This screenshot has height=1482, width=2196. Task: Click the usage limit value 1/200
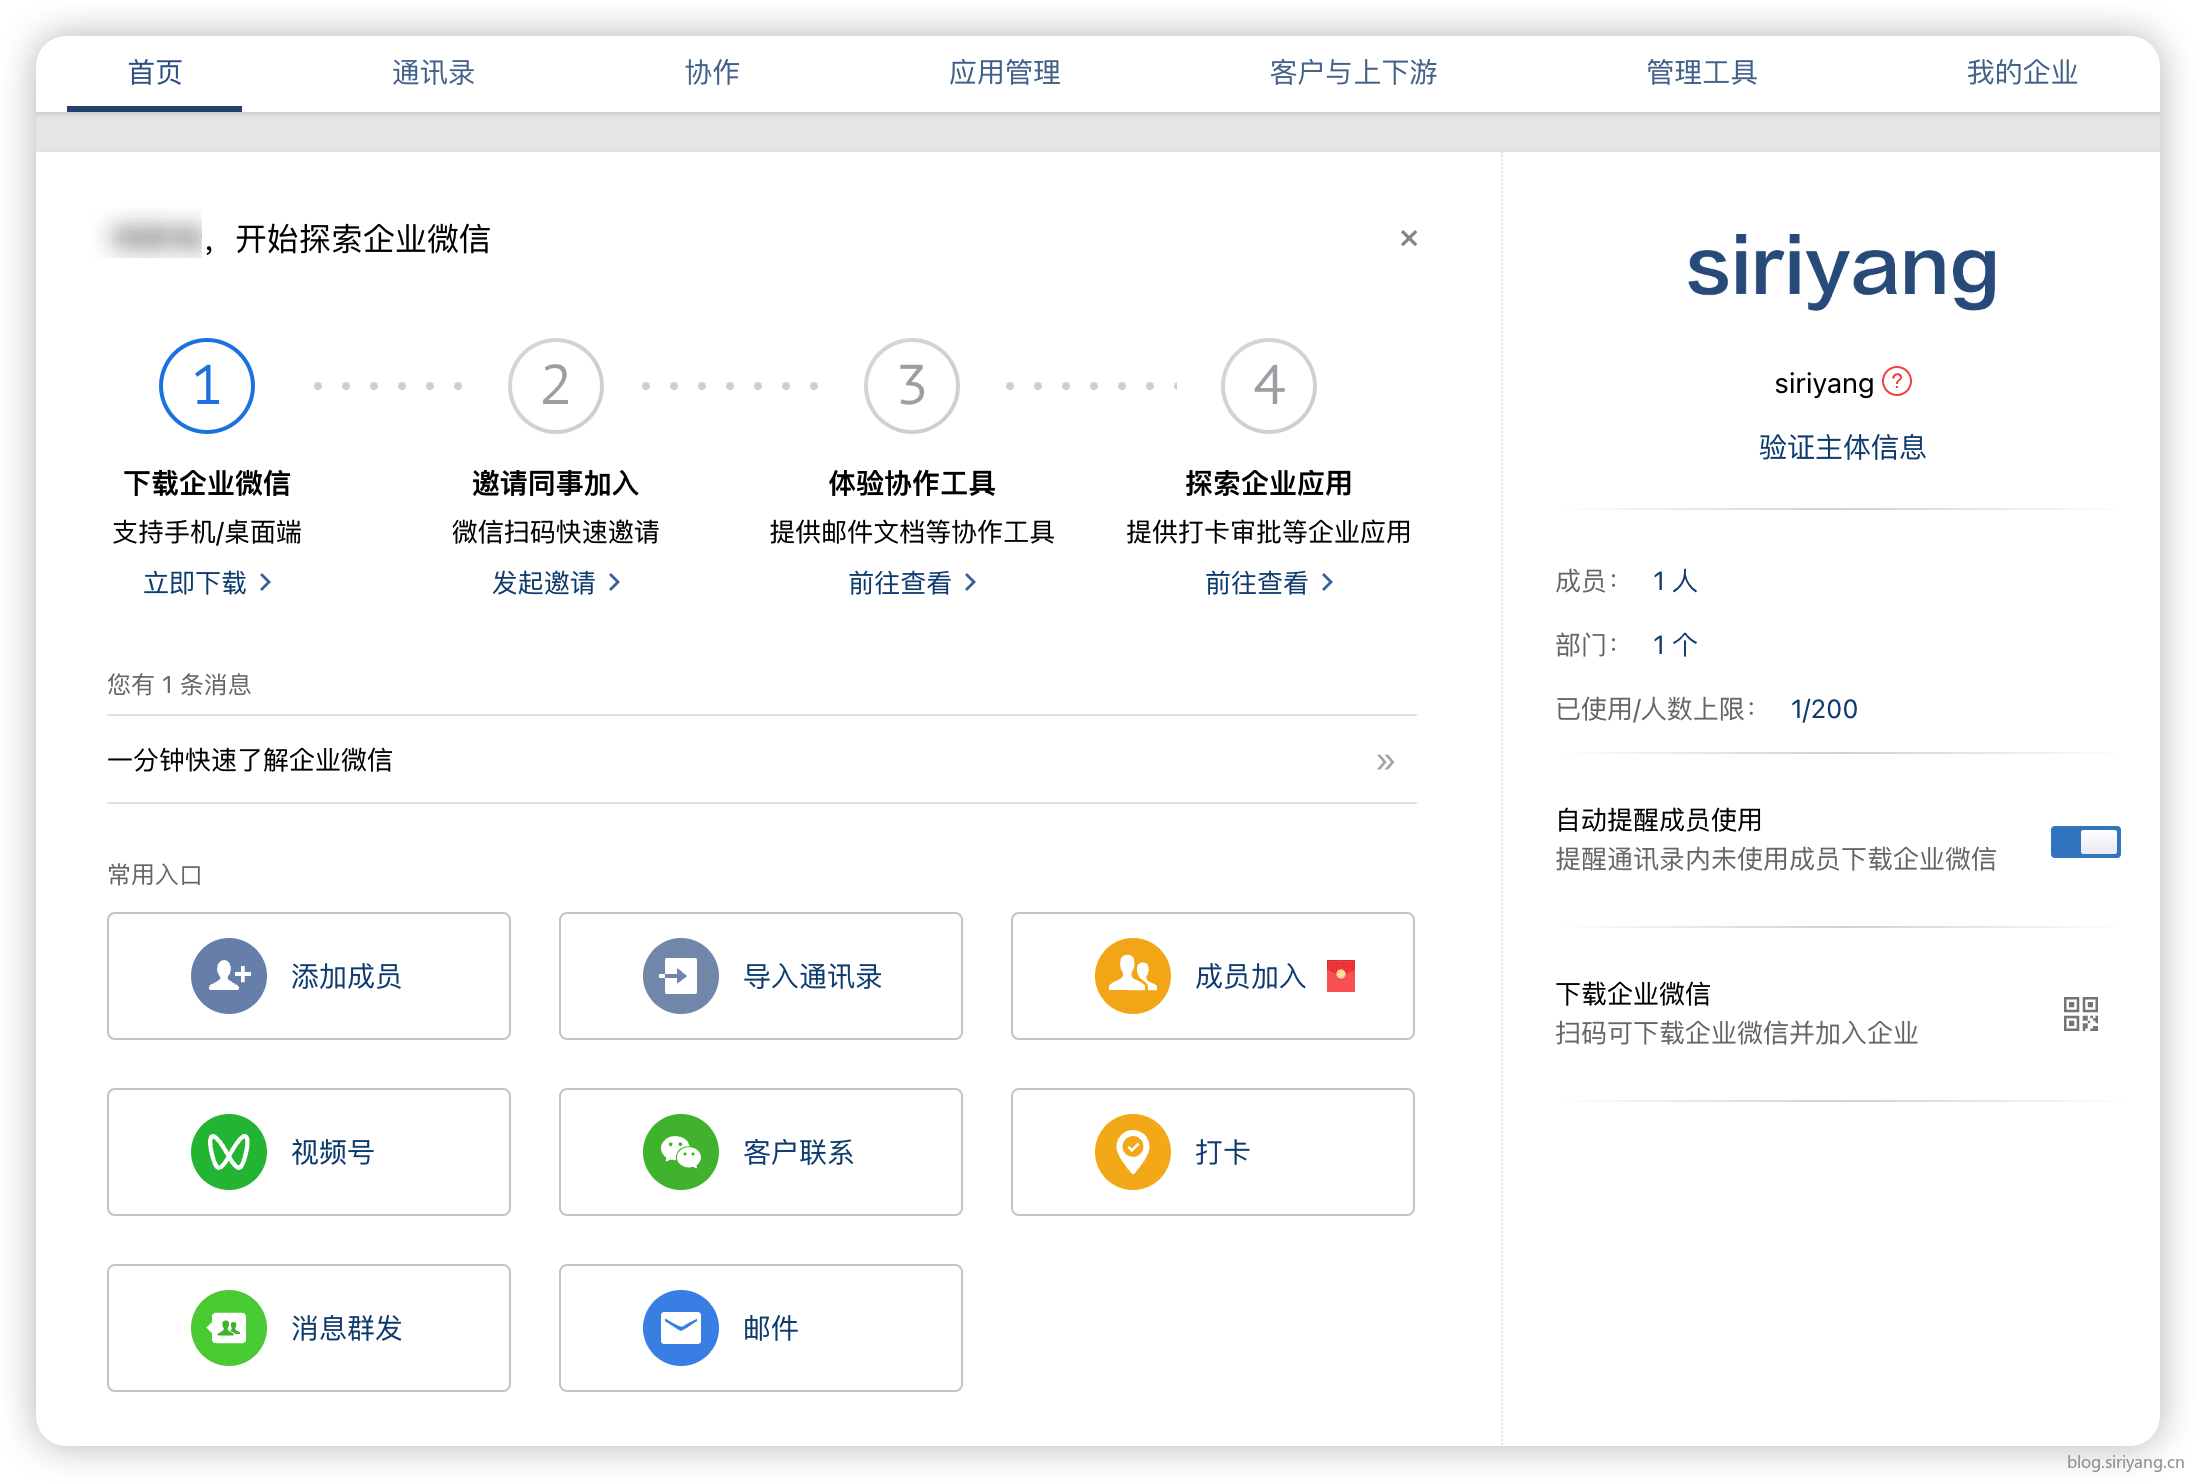pos(1823,709)
